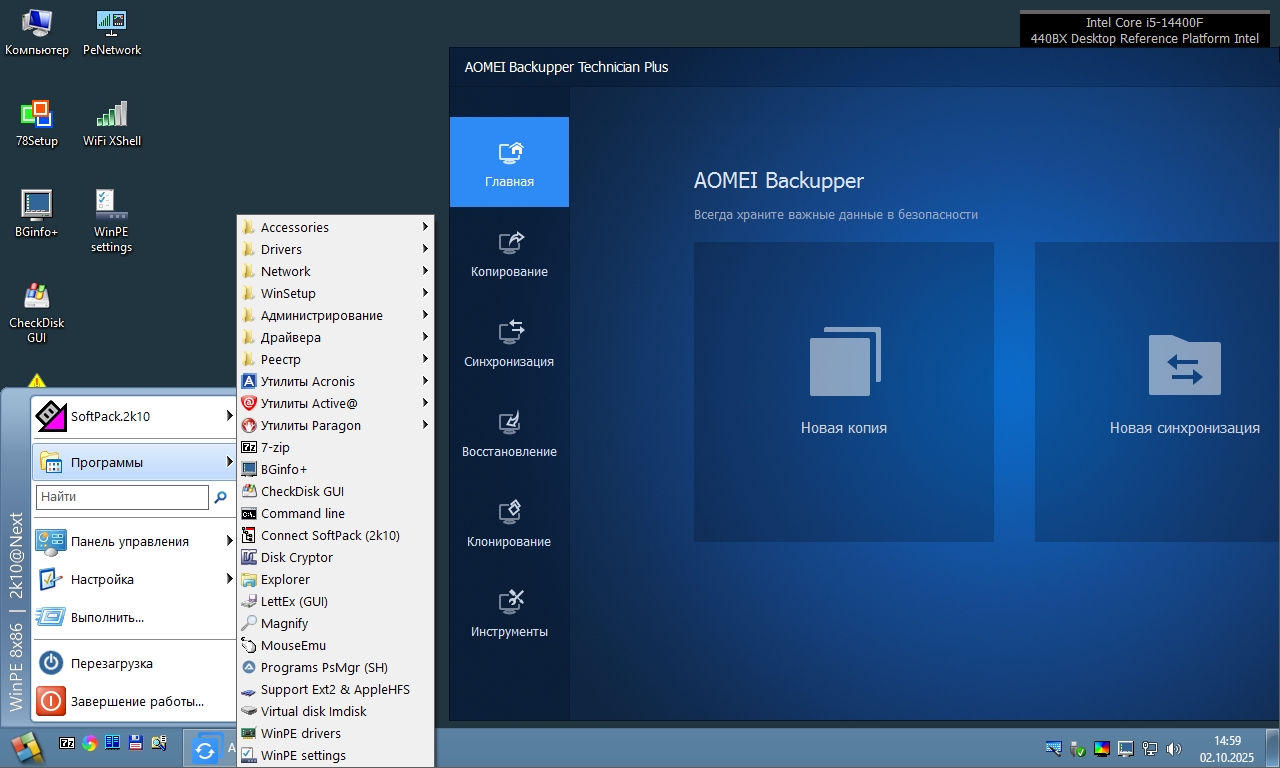Image resolution: width=1280 pixels, height=768 pixels.
Task: Select Command line from the programs menu
Action: coord(302,513)
